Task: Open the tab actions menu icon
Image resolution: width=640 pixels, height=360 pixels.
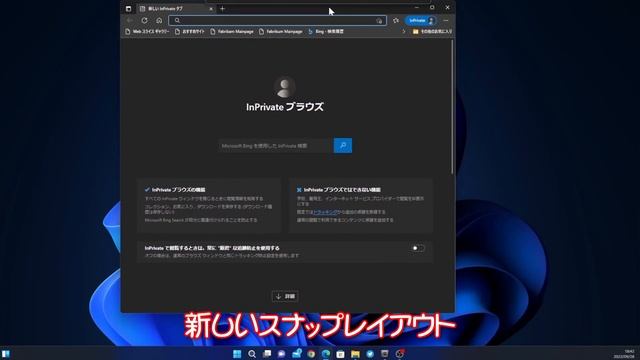Action: click(x=129, y=8)
